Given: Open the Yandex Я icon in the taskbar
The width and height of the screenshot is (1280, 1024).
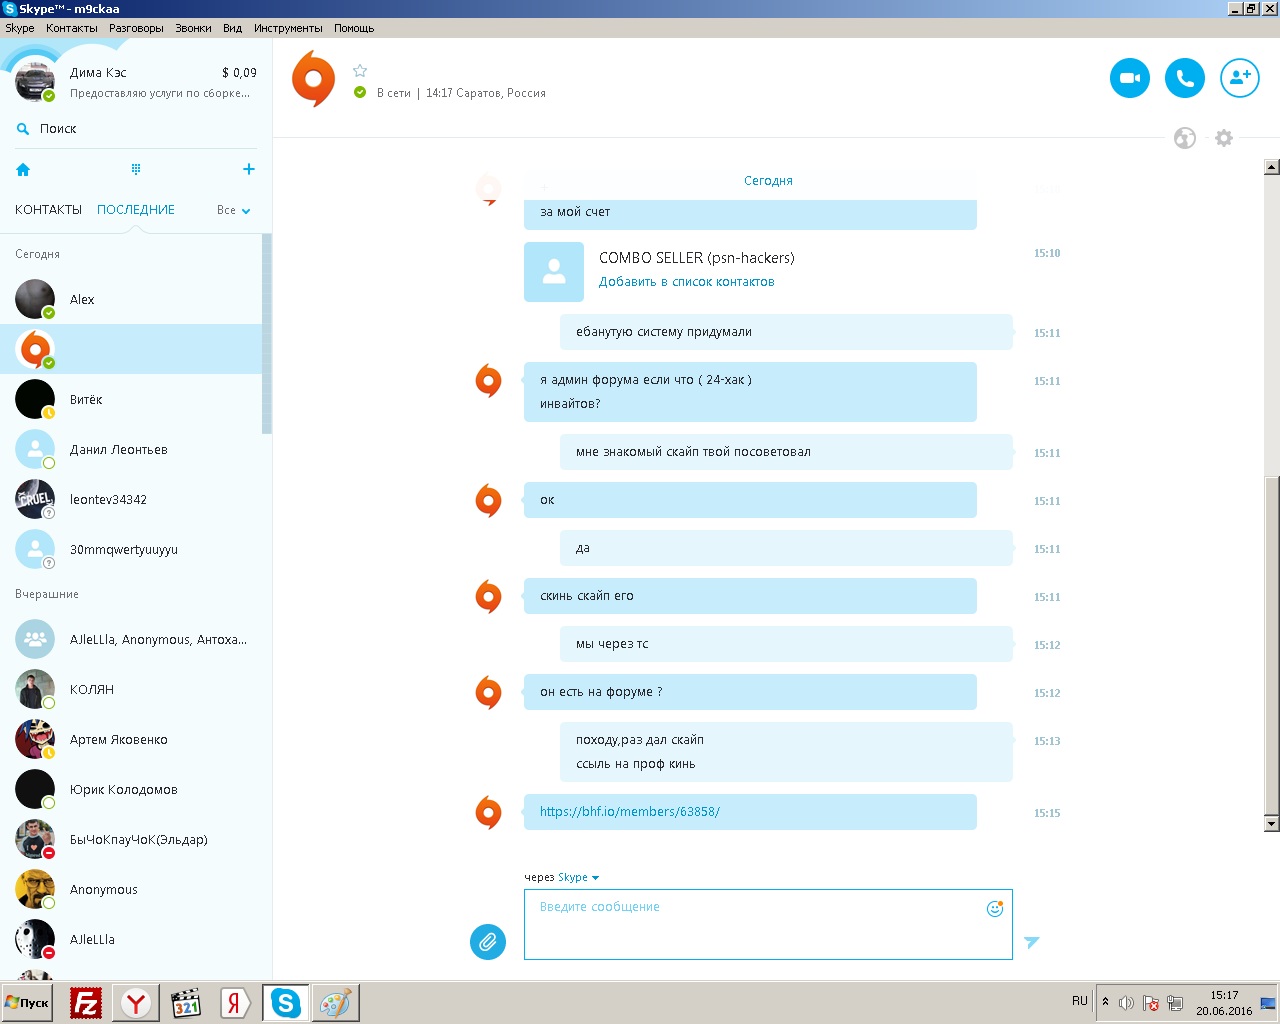Looking at the screenshot, I should click(235, 1003).
